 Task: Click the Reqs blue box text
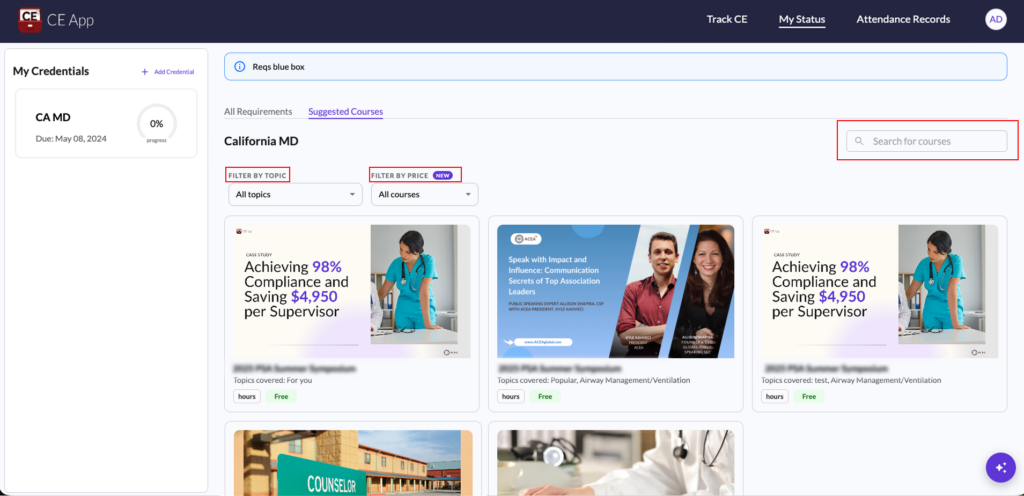click(x=278, y=67)
